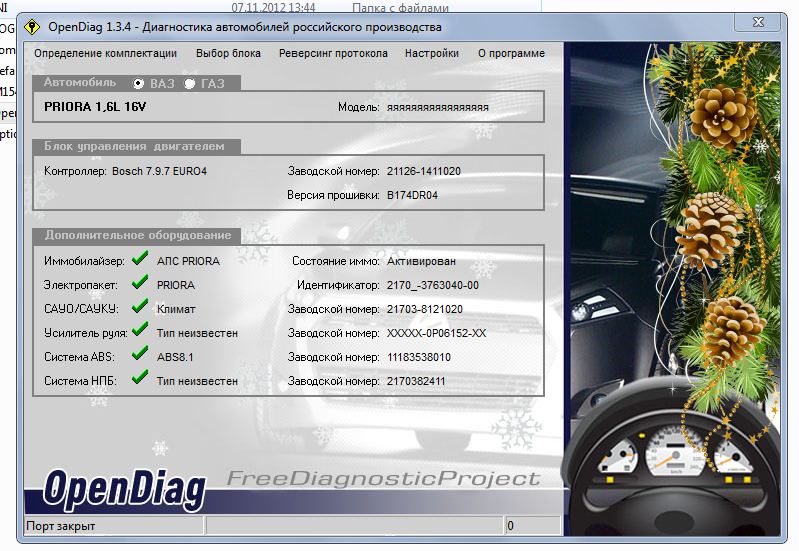
Task: Click serial number XXXXX-0P06152-XX
Action: (436, 333)
